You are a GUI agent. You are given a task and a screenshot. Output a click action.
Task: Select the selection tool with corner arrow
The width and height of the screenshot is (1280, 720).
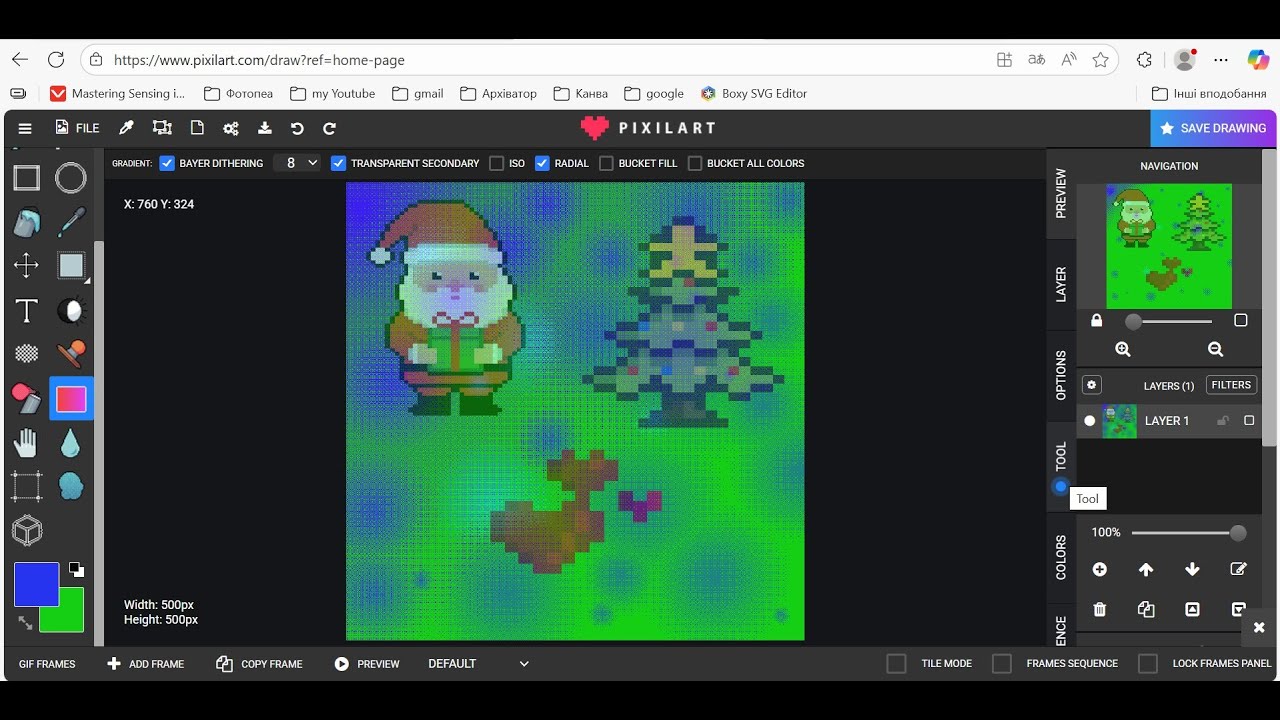coord(71,266)
